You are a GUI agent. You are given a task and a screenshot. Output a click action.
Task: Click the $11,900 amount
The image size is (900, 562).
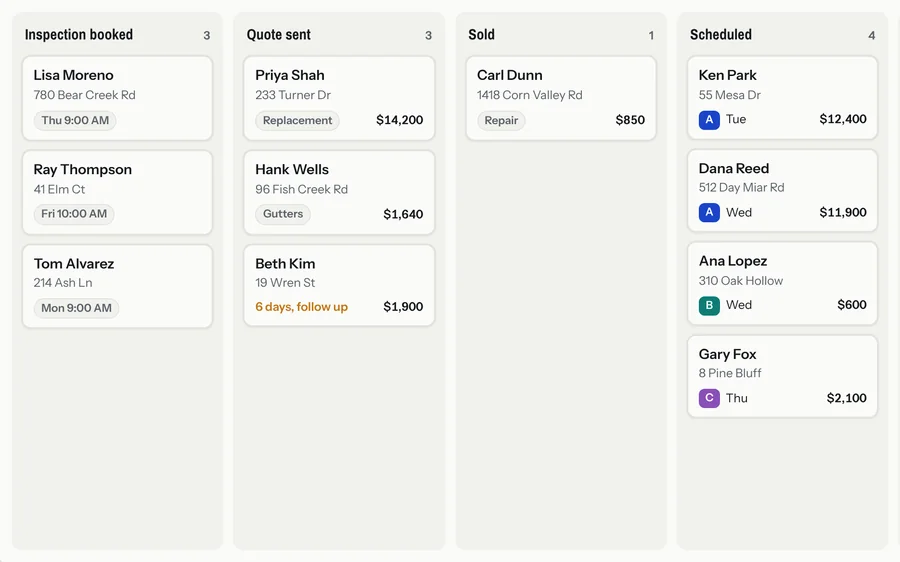843,212
